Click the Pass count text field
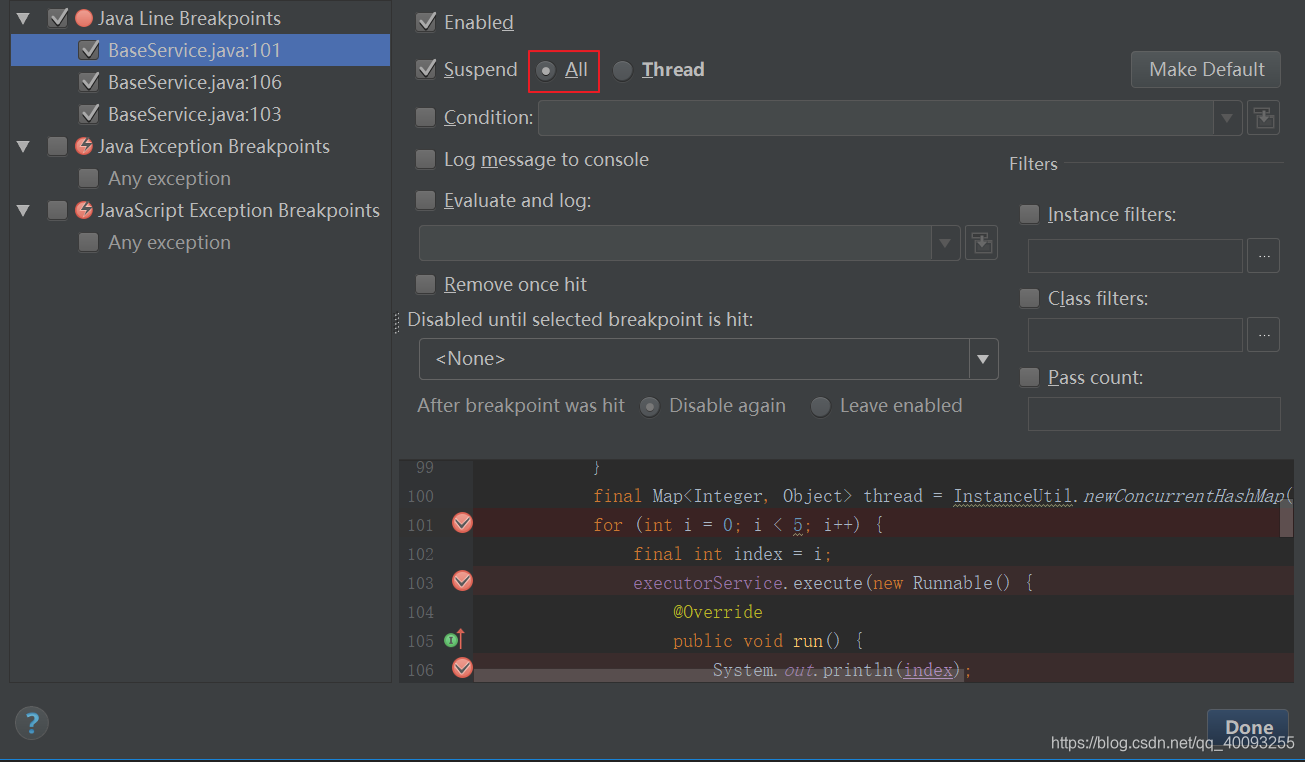 tap(1154, 413)
